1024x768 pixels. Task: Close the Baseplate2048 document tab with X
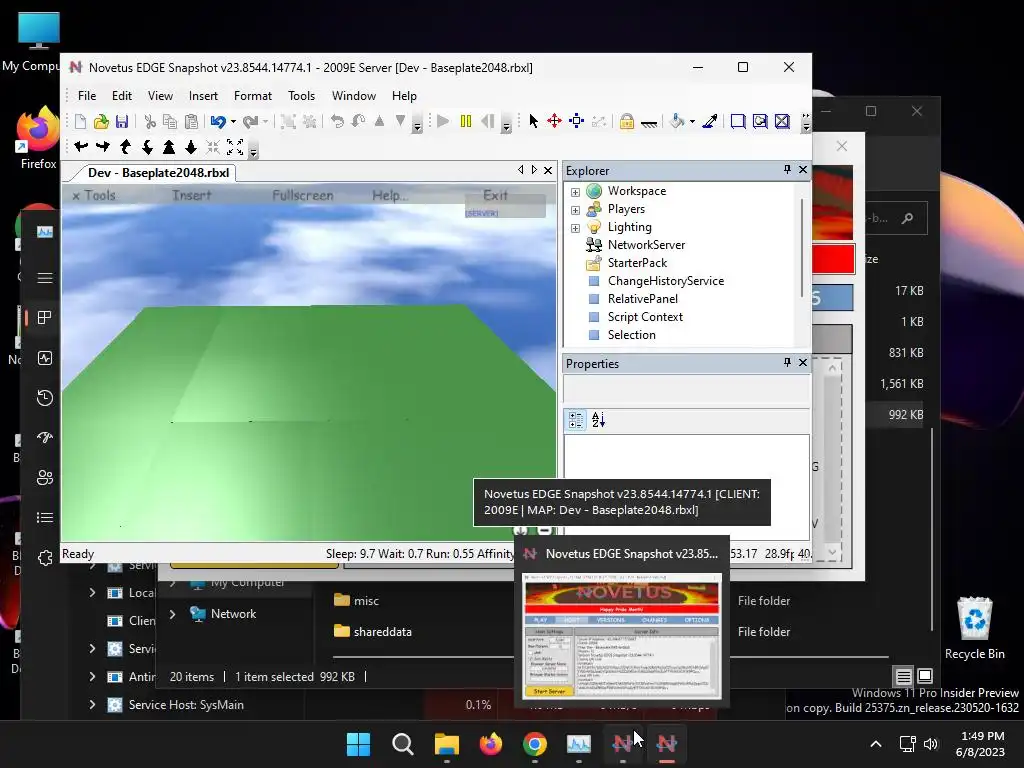coord(548,170)
